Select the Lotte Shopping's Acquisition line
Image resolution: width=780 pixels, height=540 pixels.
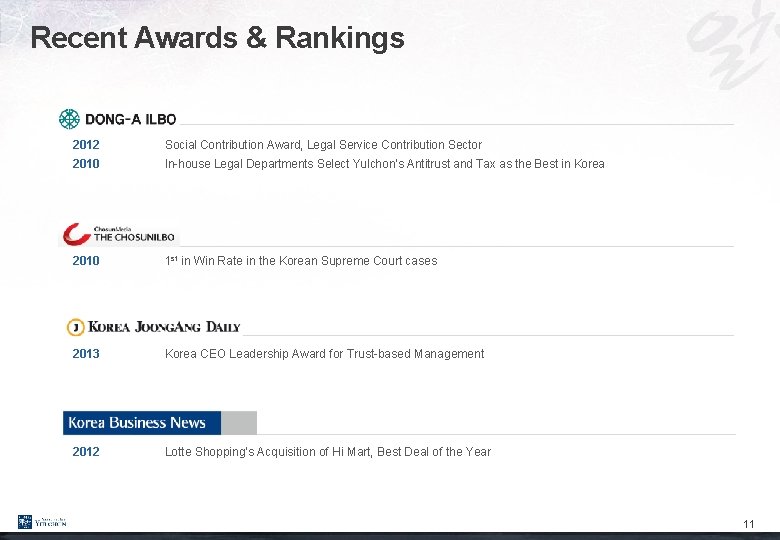(x=328, y=451)
